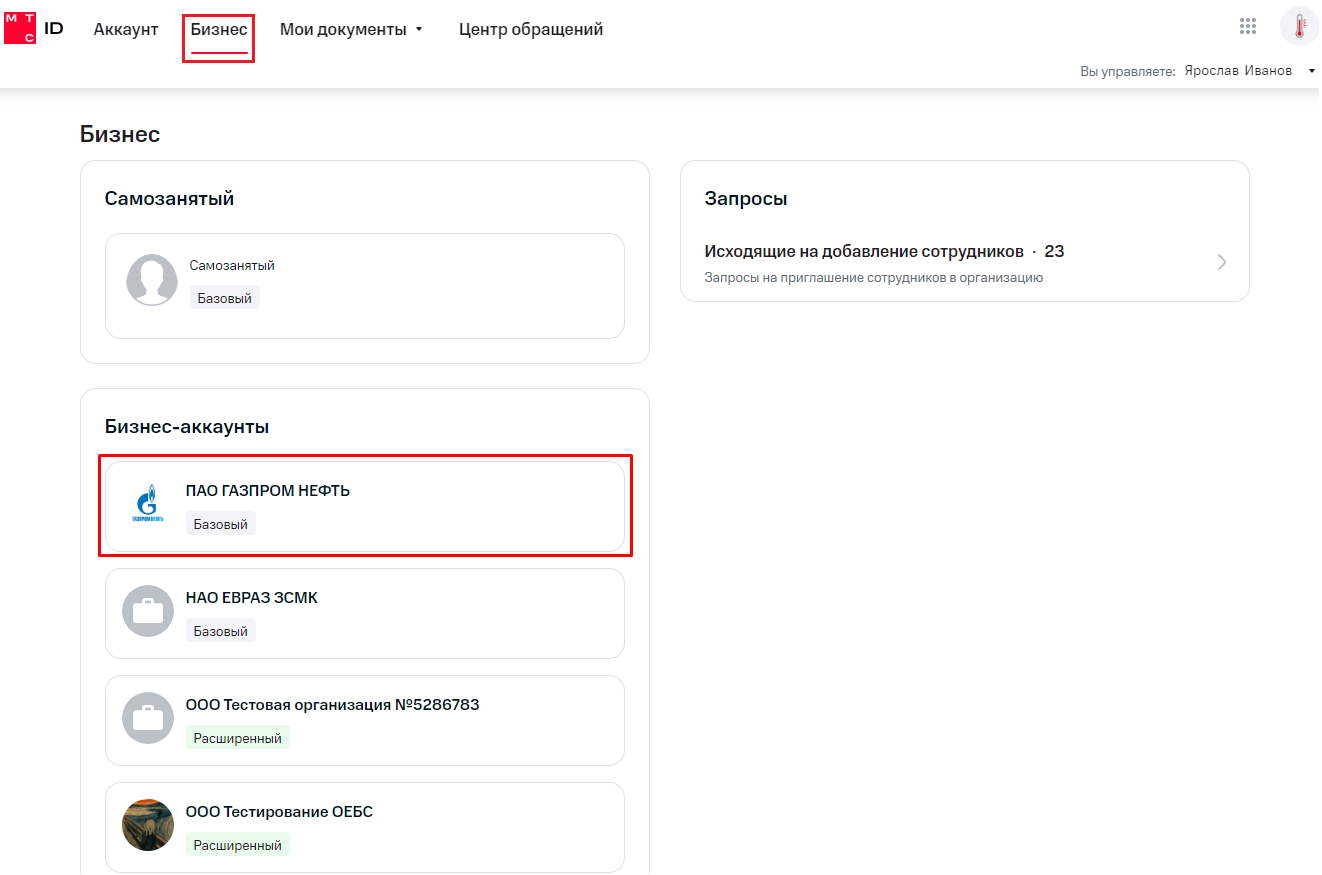Click the НАО ЕВРАЗ ЗСМК briefcase icon

coord(148,611)
